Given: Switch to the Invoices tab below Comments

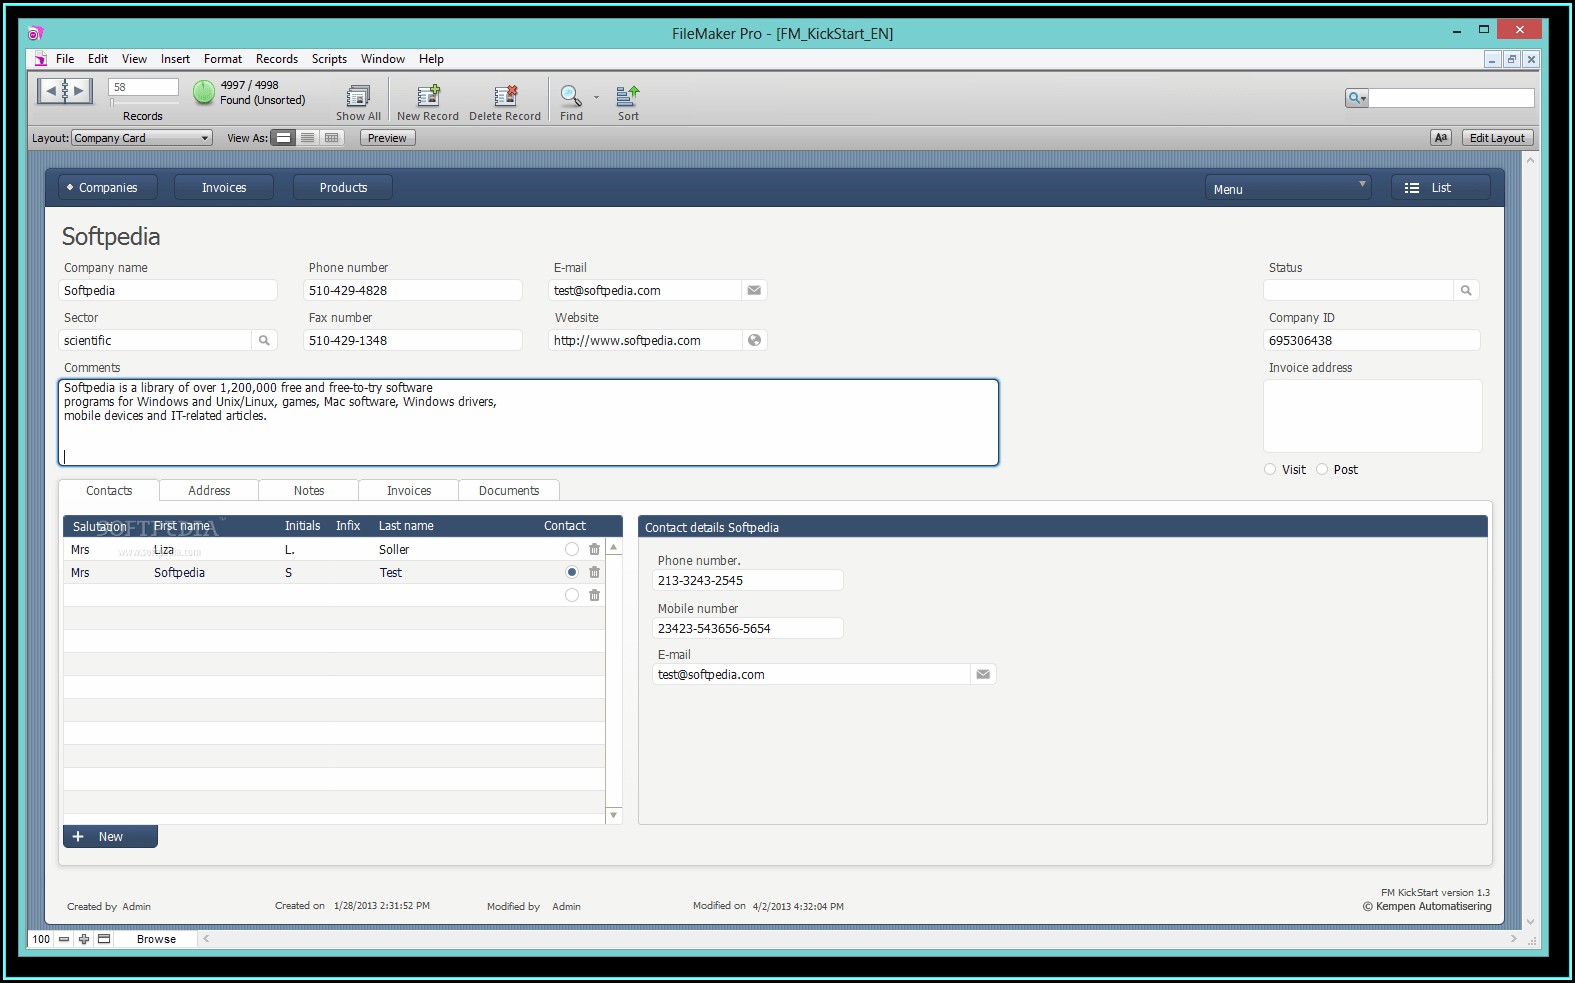Looking at the screenshot, I should click(409, 490).
